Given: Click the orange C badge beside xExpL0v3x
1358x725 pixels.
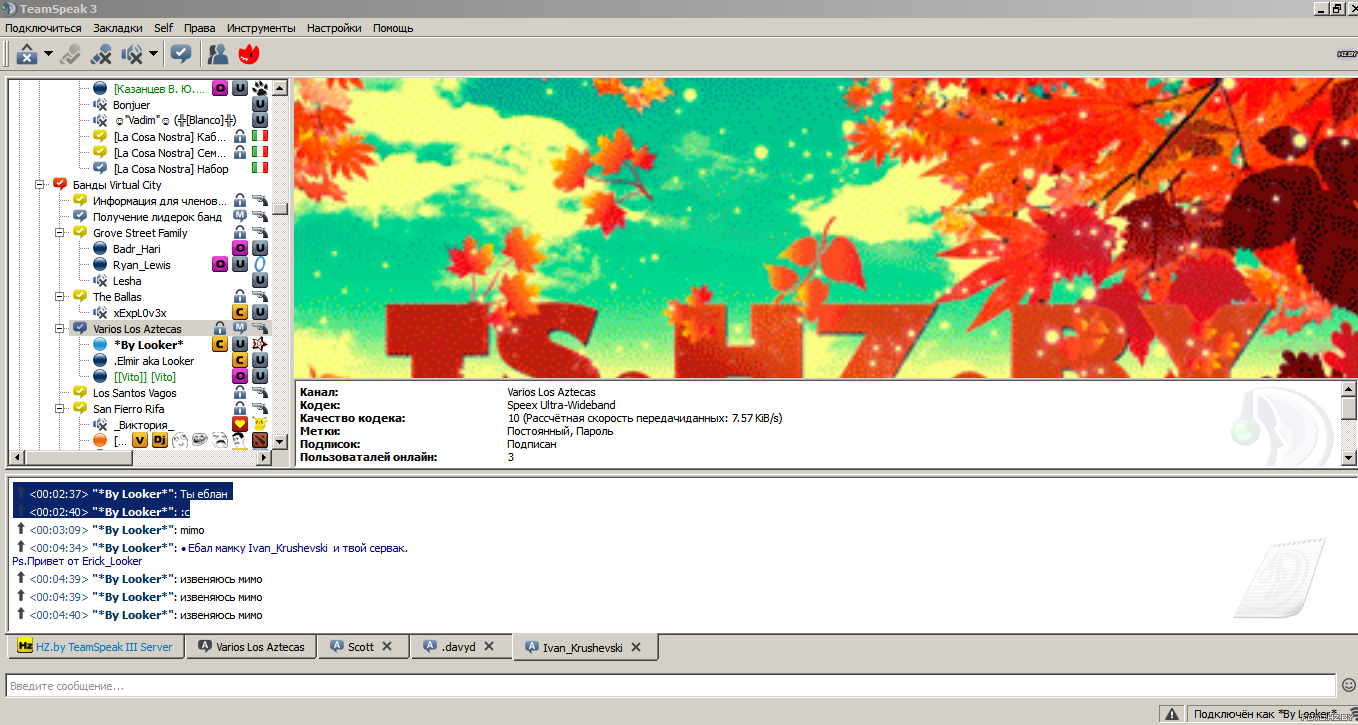Looking at the screenshot, I should click(x=240, y=313).
